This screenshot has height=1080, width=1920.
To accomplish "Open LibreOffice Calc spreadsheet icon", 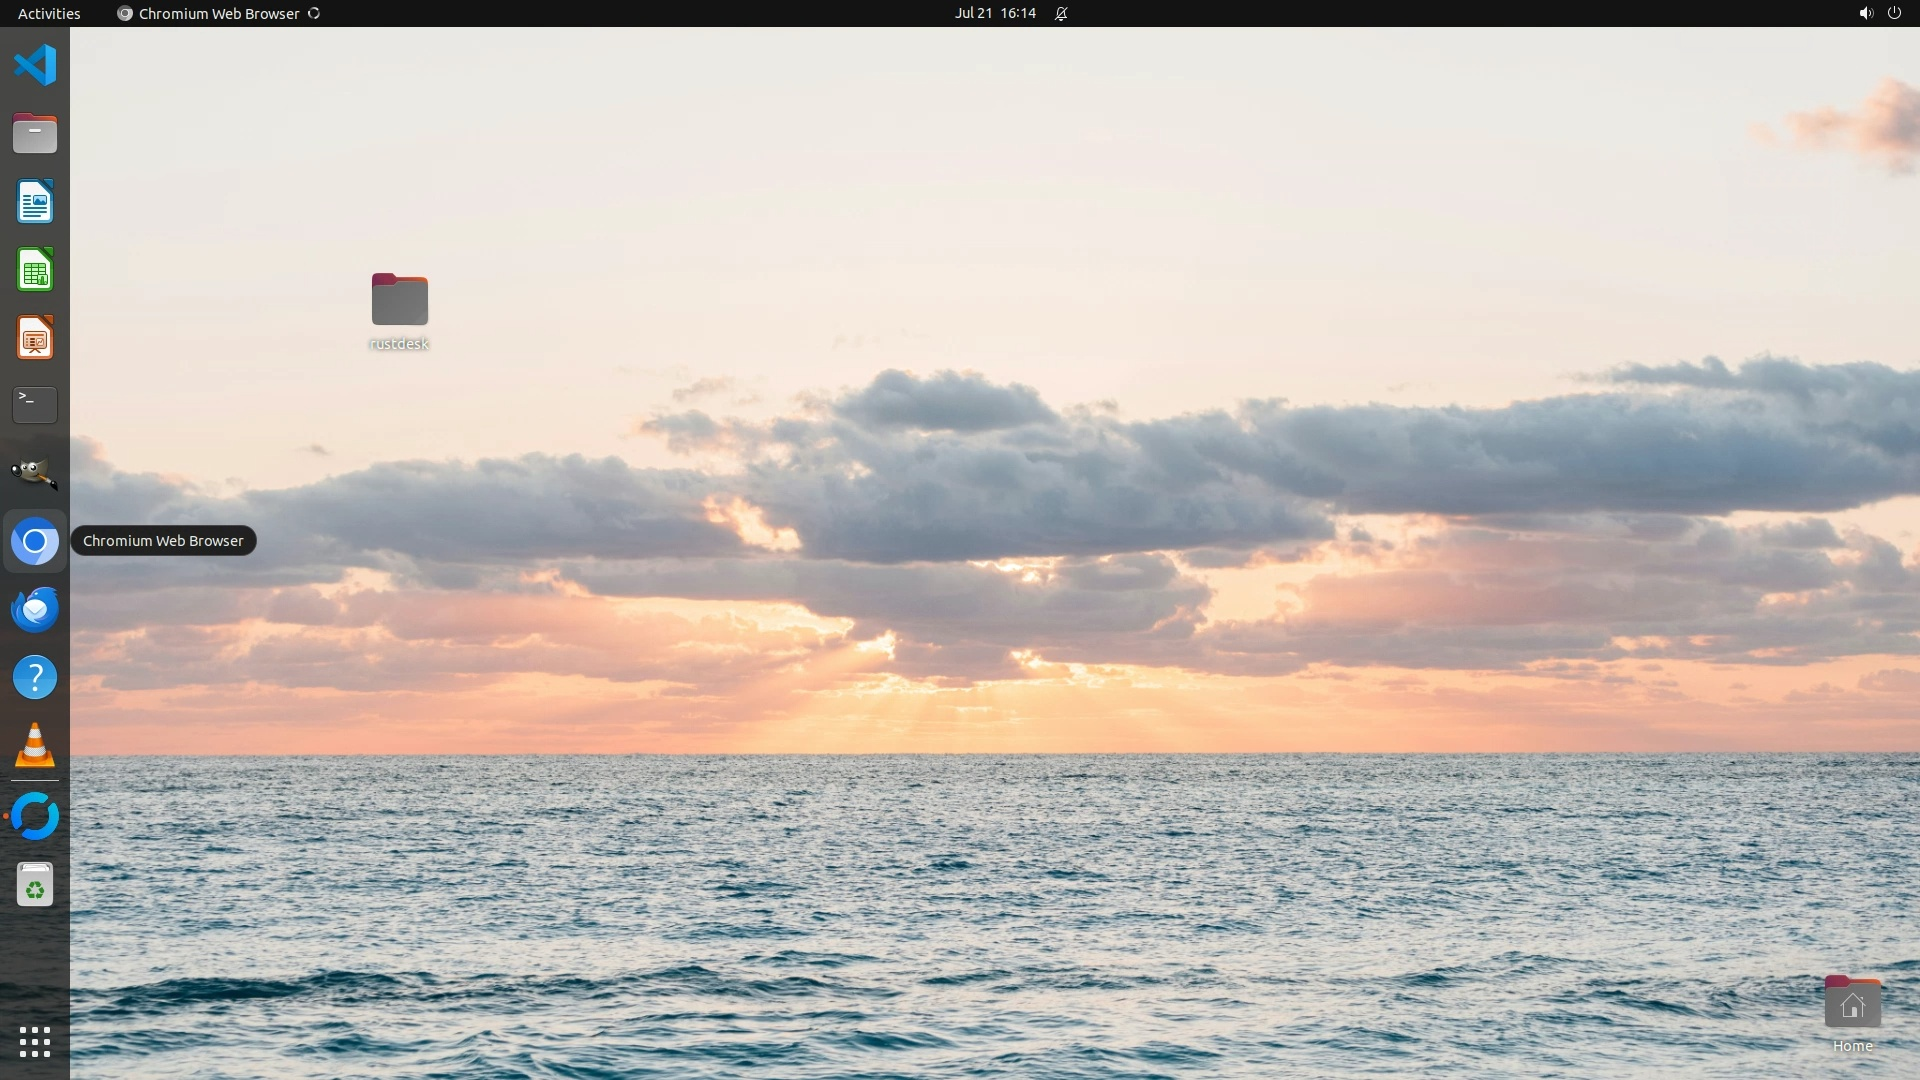I will [35, 270].
